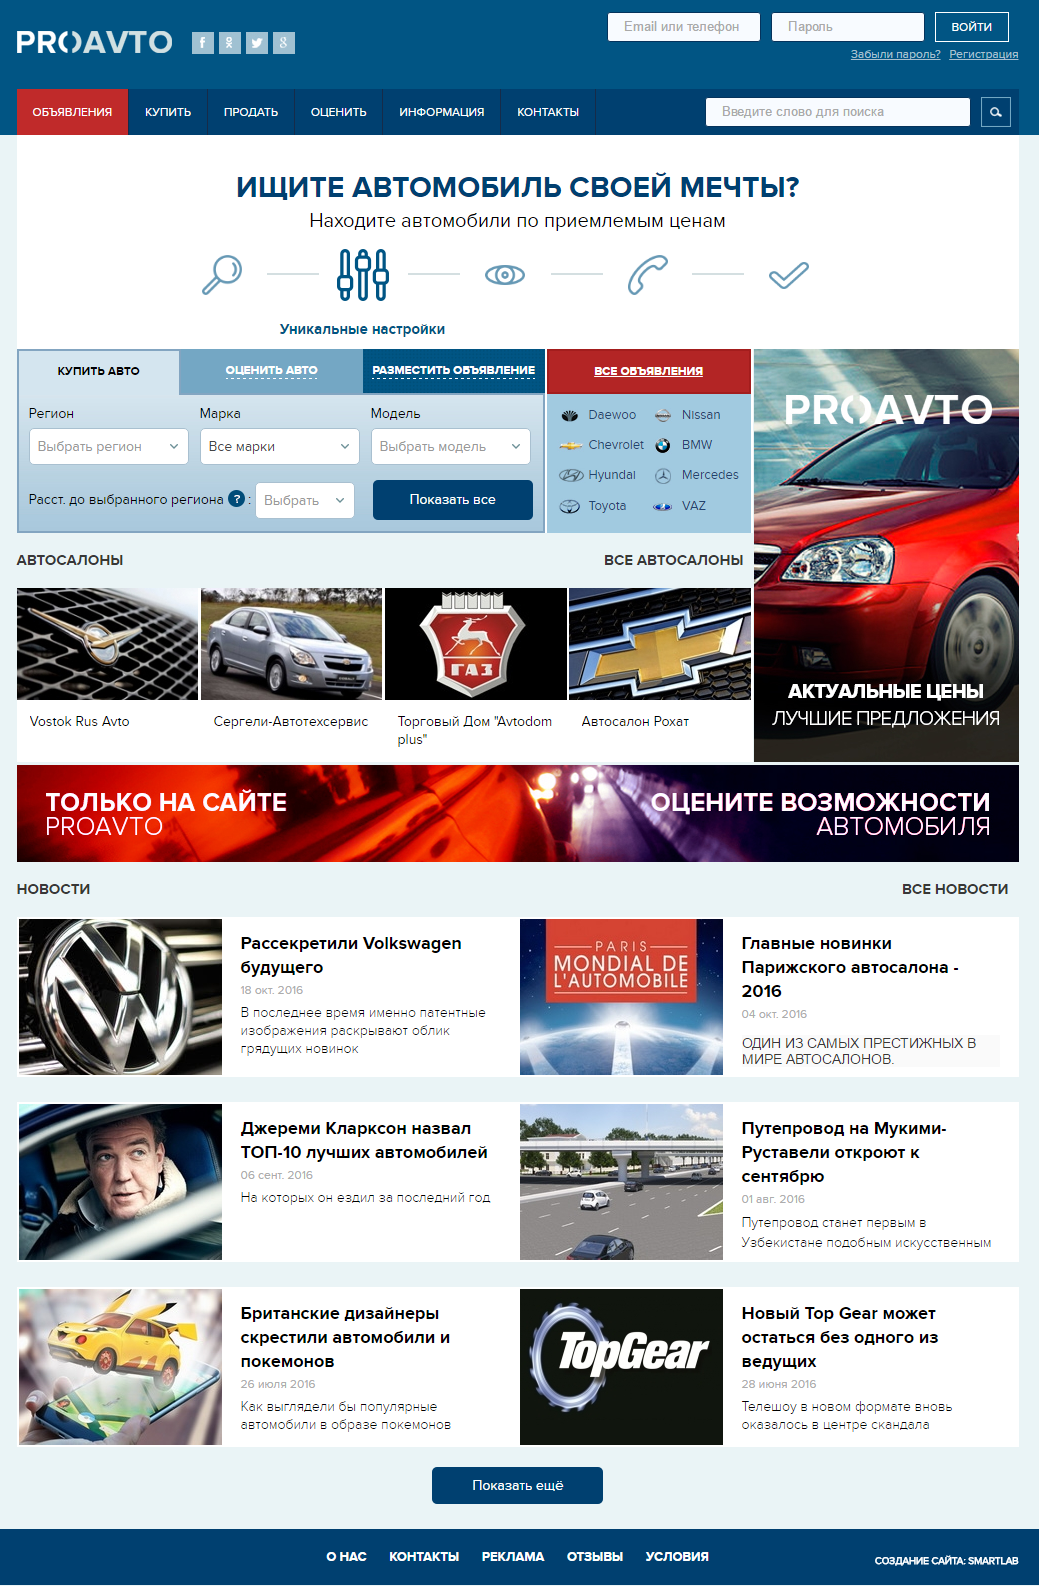Open the Продать menu item
The image size is (1039, 1586).
(251, 112)
